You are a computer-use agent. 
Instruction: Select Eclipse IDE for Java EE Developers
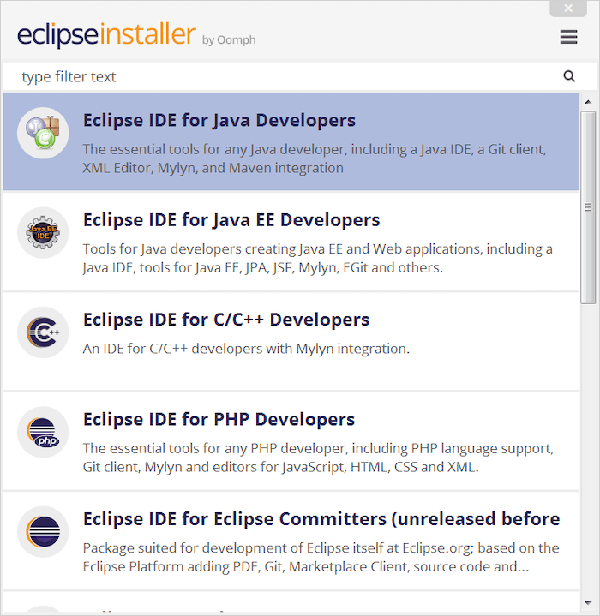(291, 242)
